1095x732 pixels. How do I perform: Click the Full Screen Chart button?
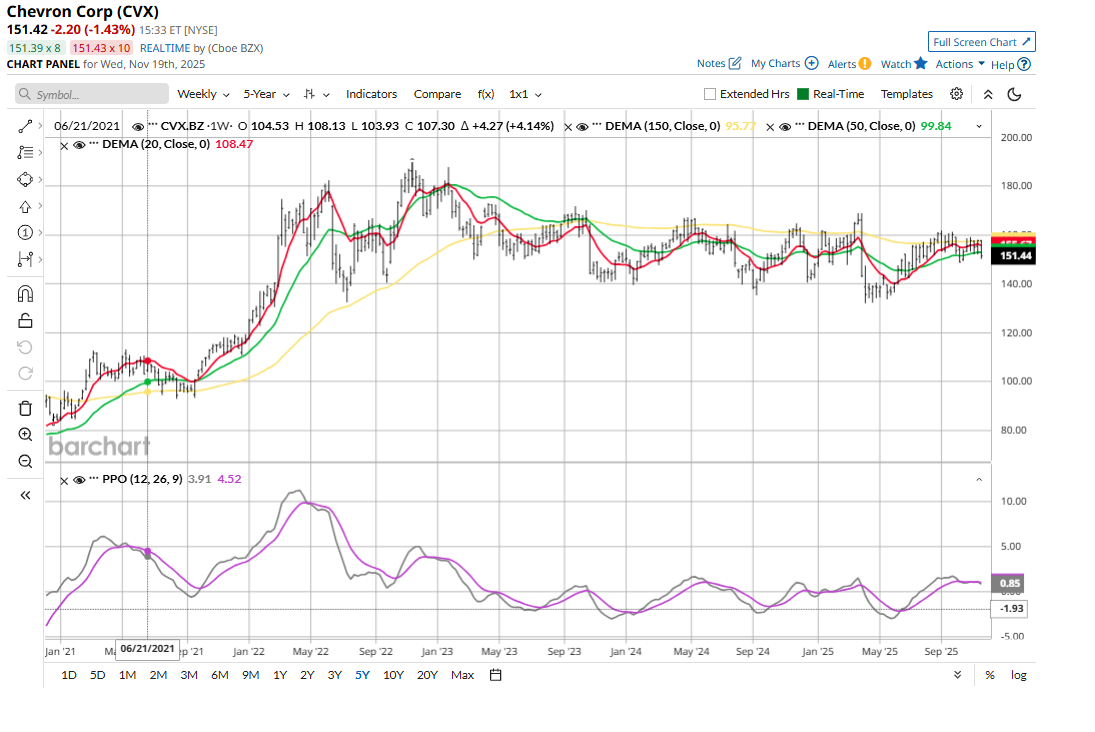click(x=981, y=42)
